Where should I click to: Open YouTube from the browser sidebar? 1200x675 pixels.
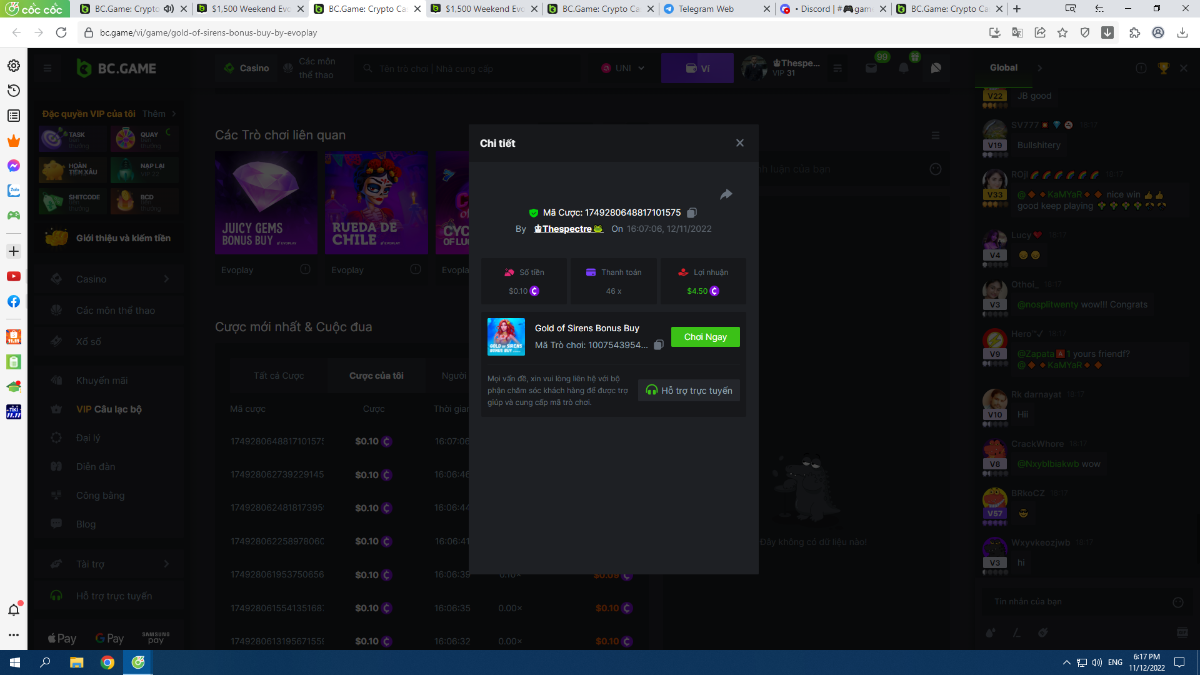(14, 276)
